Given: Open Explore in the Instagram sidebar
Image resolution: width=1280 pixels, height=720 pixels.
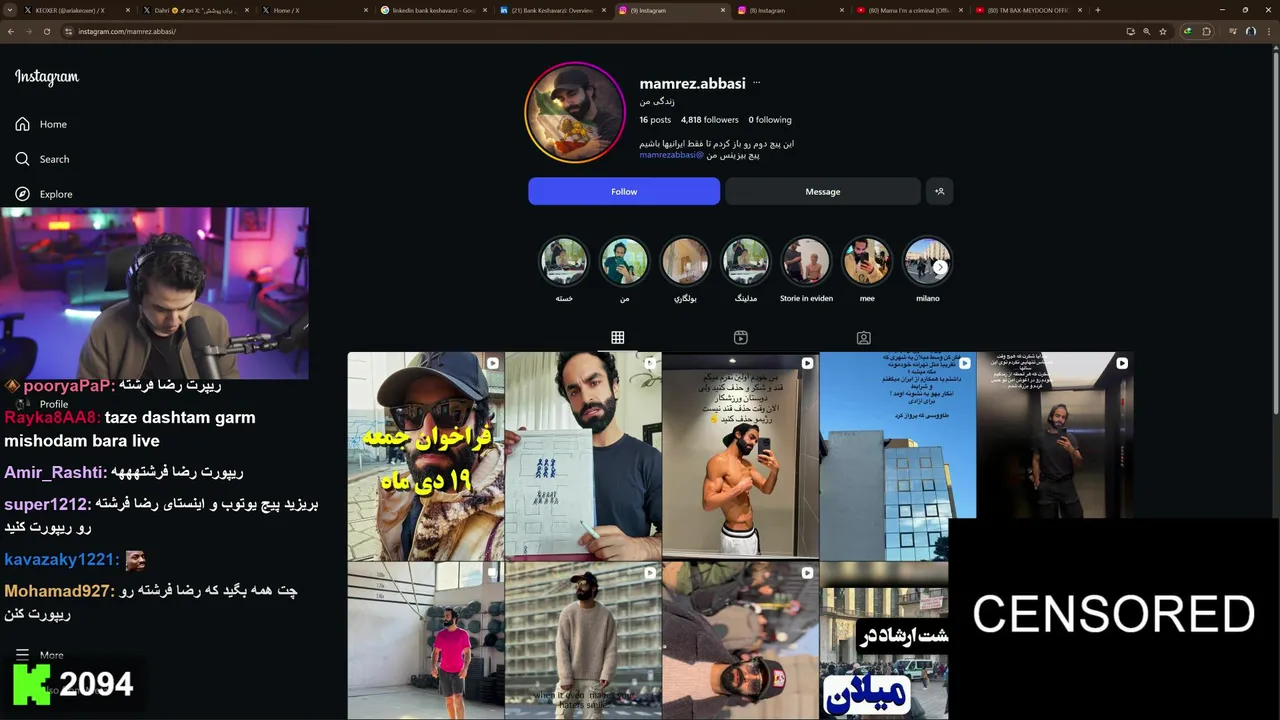Looking at the screenshot, I should click(x=44, y=194).
